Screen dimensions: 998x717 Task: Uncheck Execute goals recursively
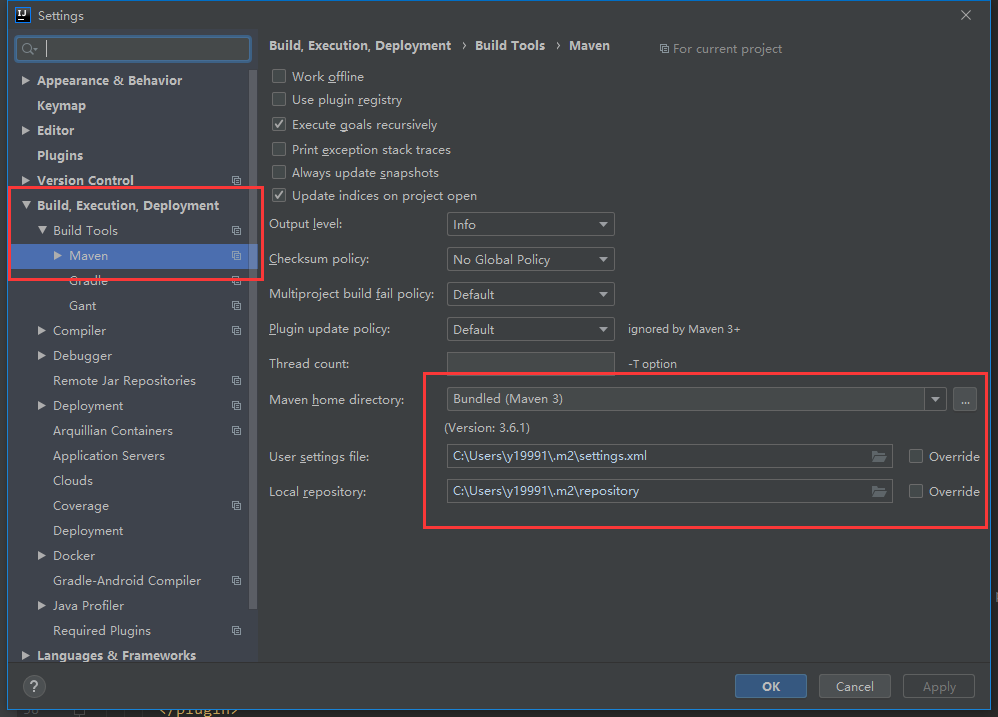279,124
